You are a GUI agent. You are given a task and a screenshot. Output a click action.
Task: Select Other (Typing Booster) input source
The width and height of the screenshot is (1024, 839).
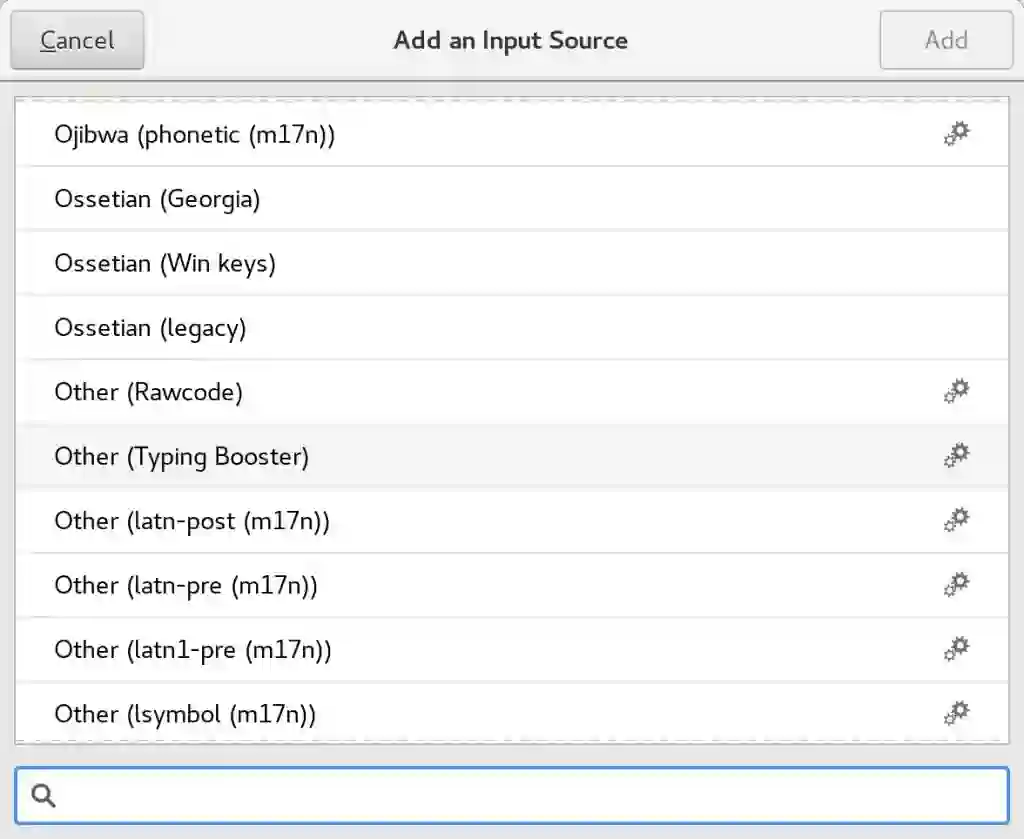pyautogui.click(x=182, y=456)
